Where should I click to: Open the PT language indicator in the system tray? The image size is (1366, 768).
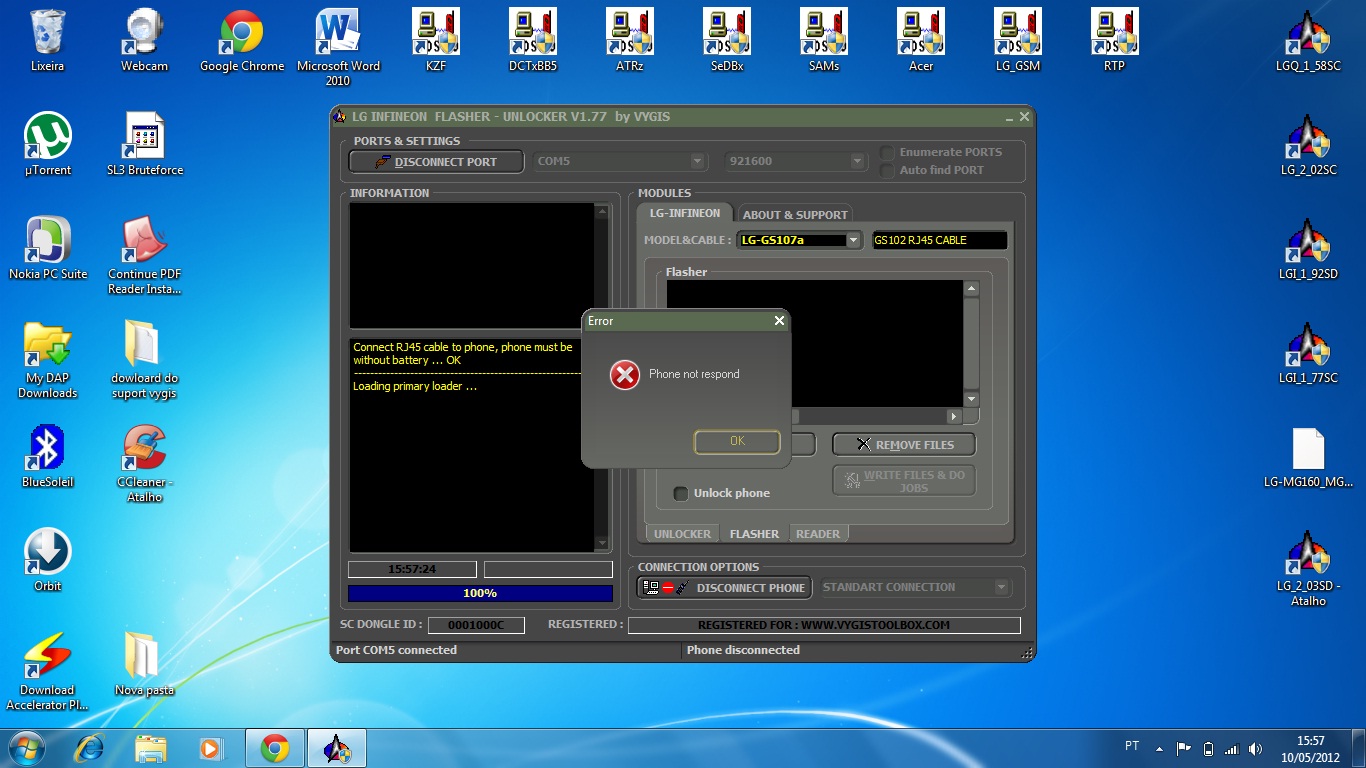(x=1132, y=746)
